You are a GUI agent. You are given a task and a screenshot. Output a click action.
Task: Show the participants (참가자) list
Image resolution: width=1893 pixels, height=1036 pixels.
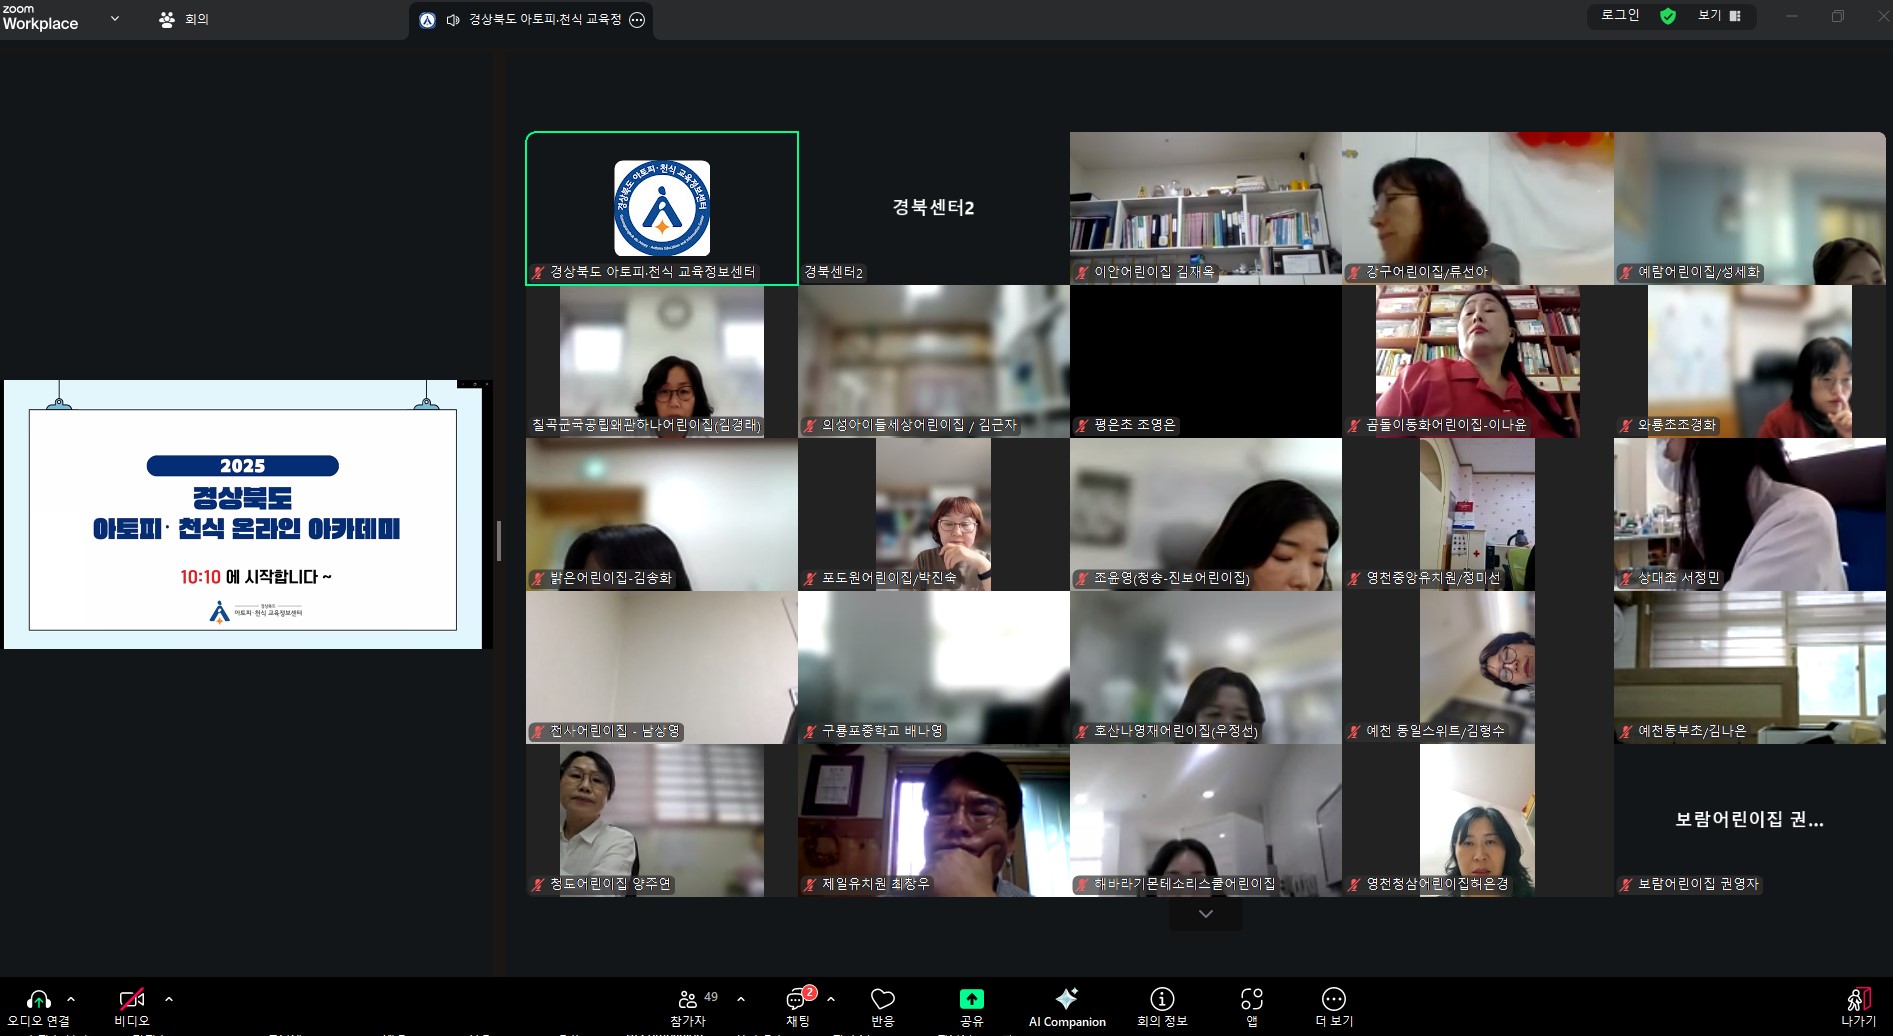(688, 1006)
